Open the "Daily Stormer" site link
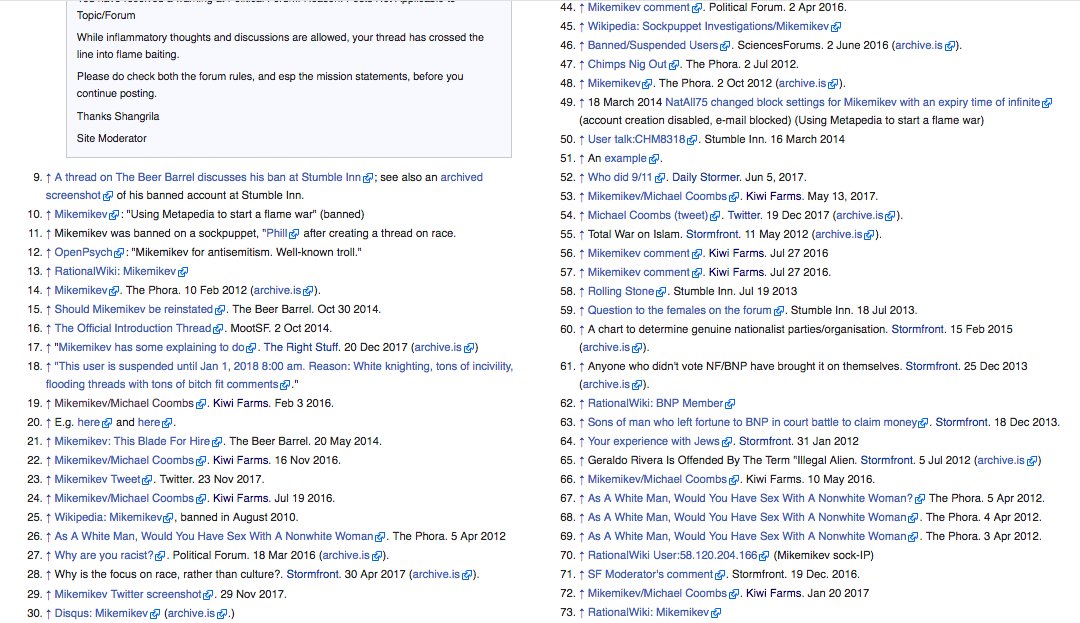 pos(706,178)
